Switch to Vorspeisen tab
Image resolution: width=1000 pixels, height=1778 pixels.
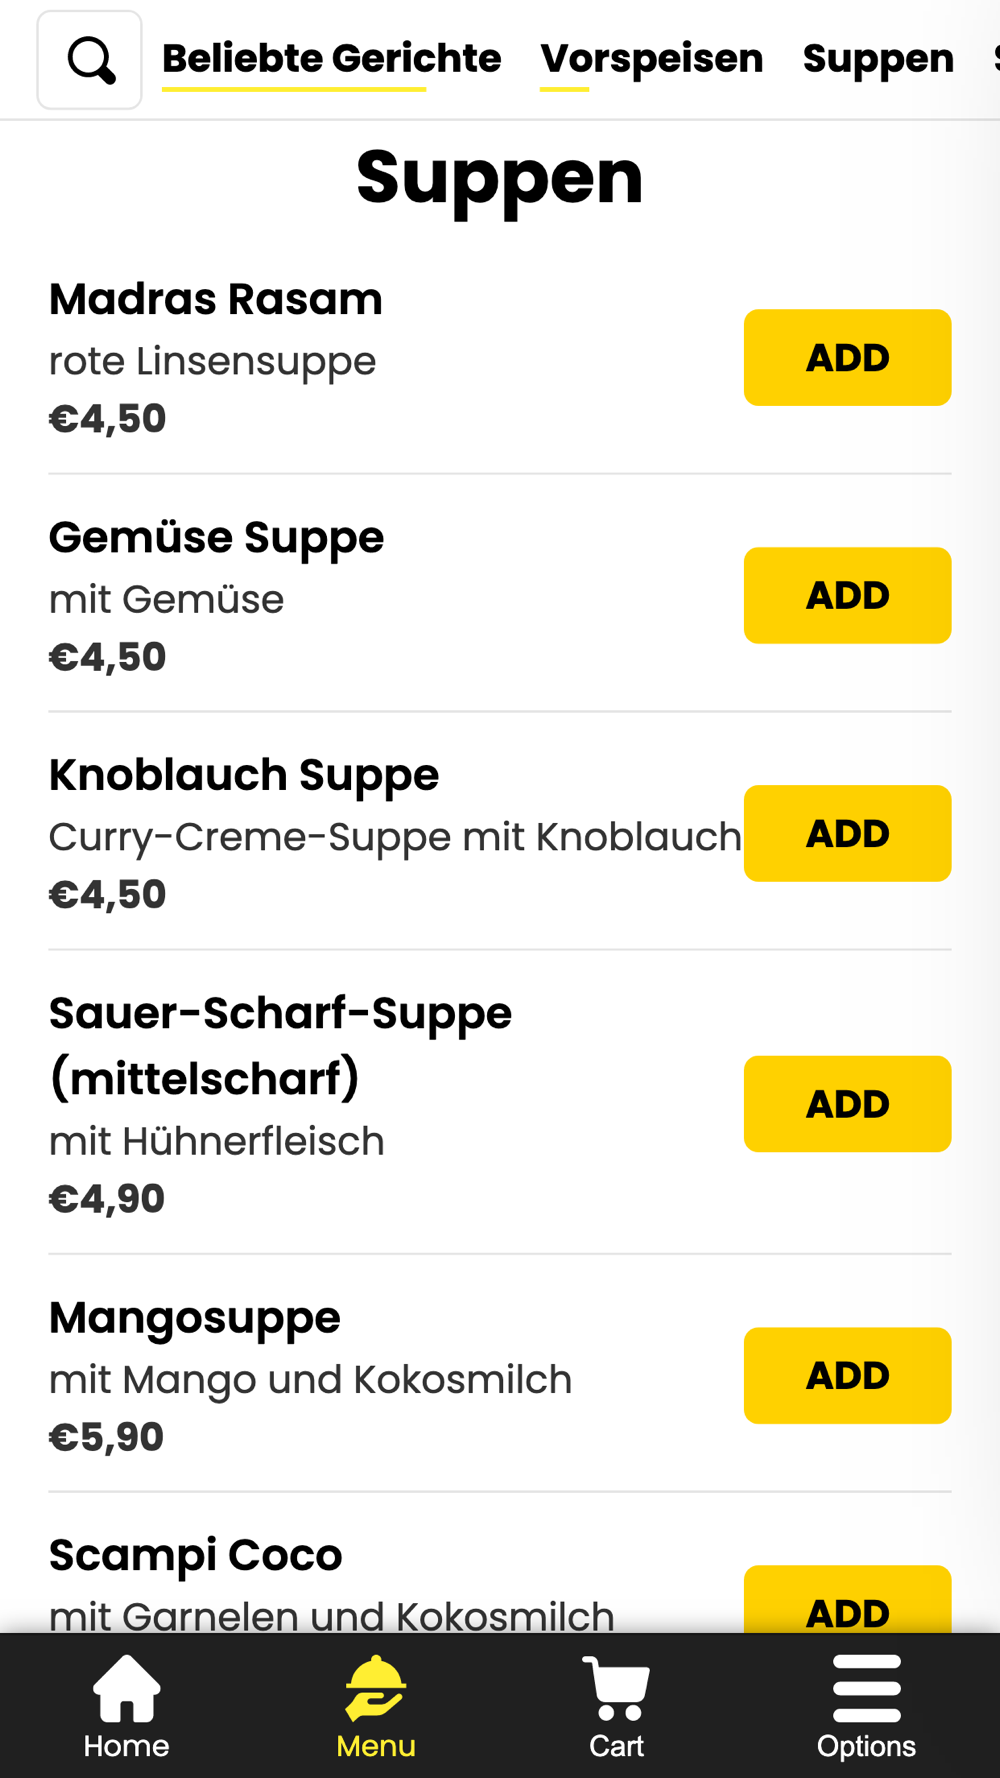(x=651, y=59)
